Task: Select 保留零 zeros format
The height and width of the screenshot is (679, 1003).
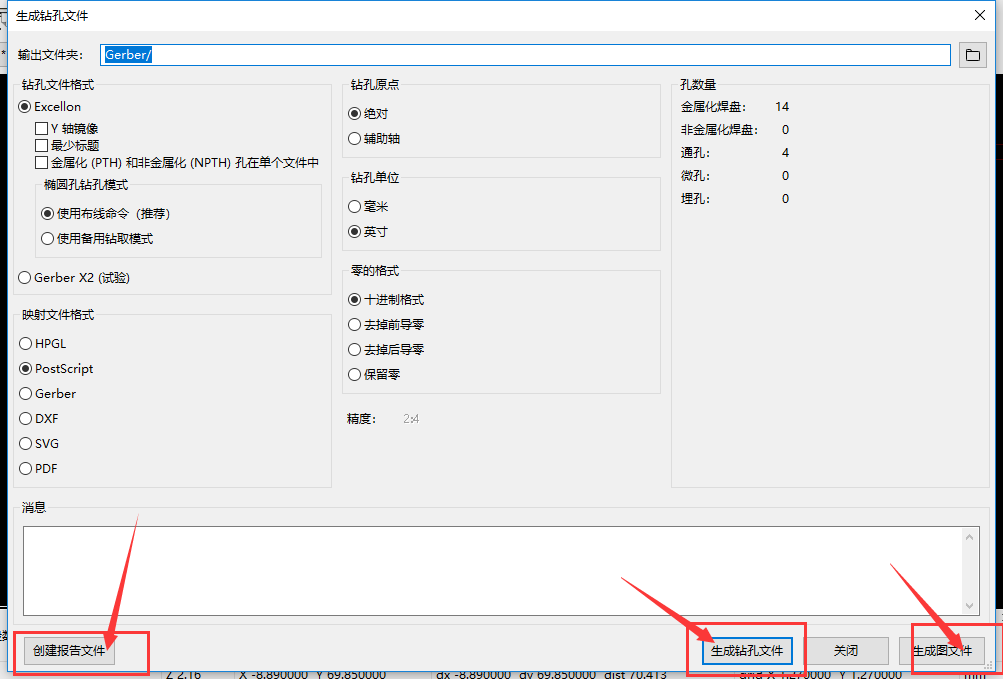Action: (x=374, y=374)
